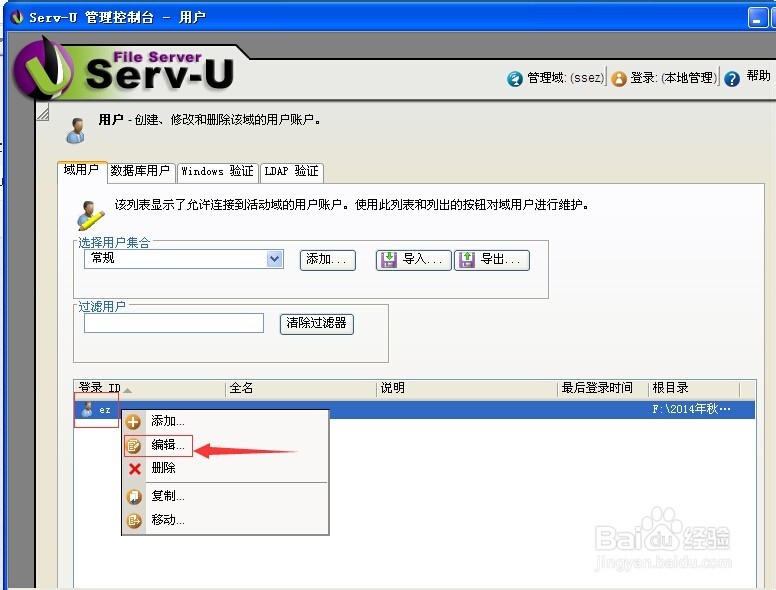Screen dimensions: 776x590
Task: Click the user icon beside 用户 heading
Action: coord(76,131)
